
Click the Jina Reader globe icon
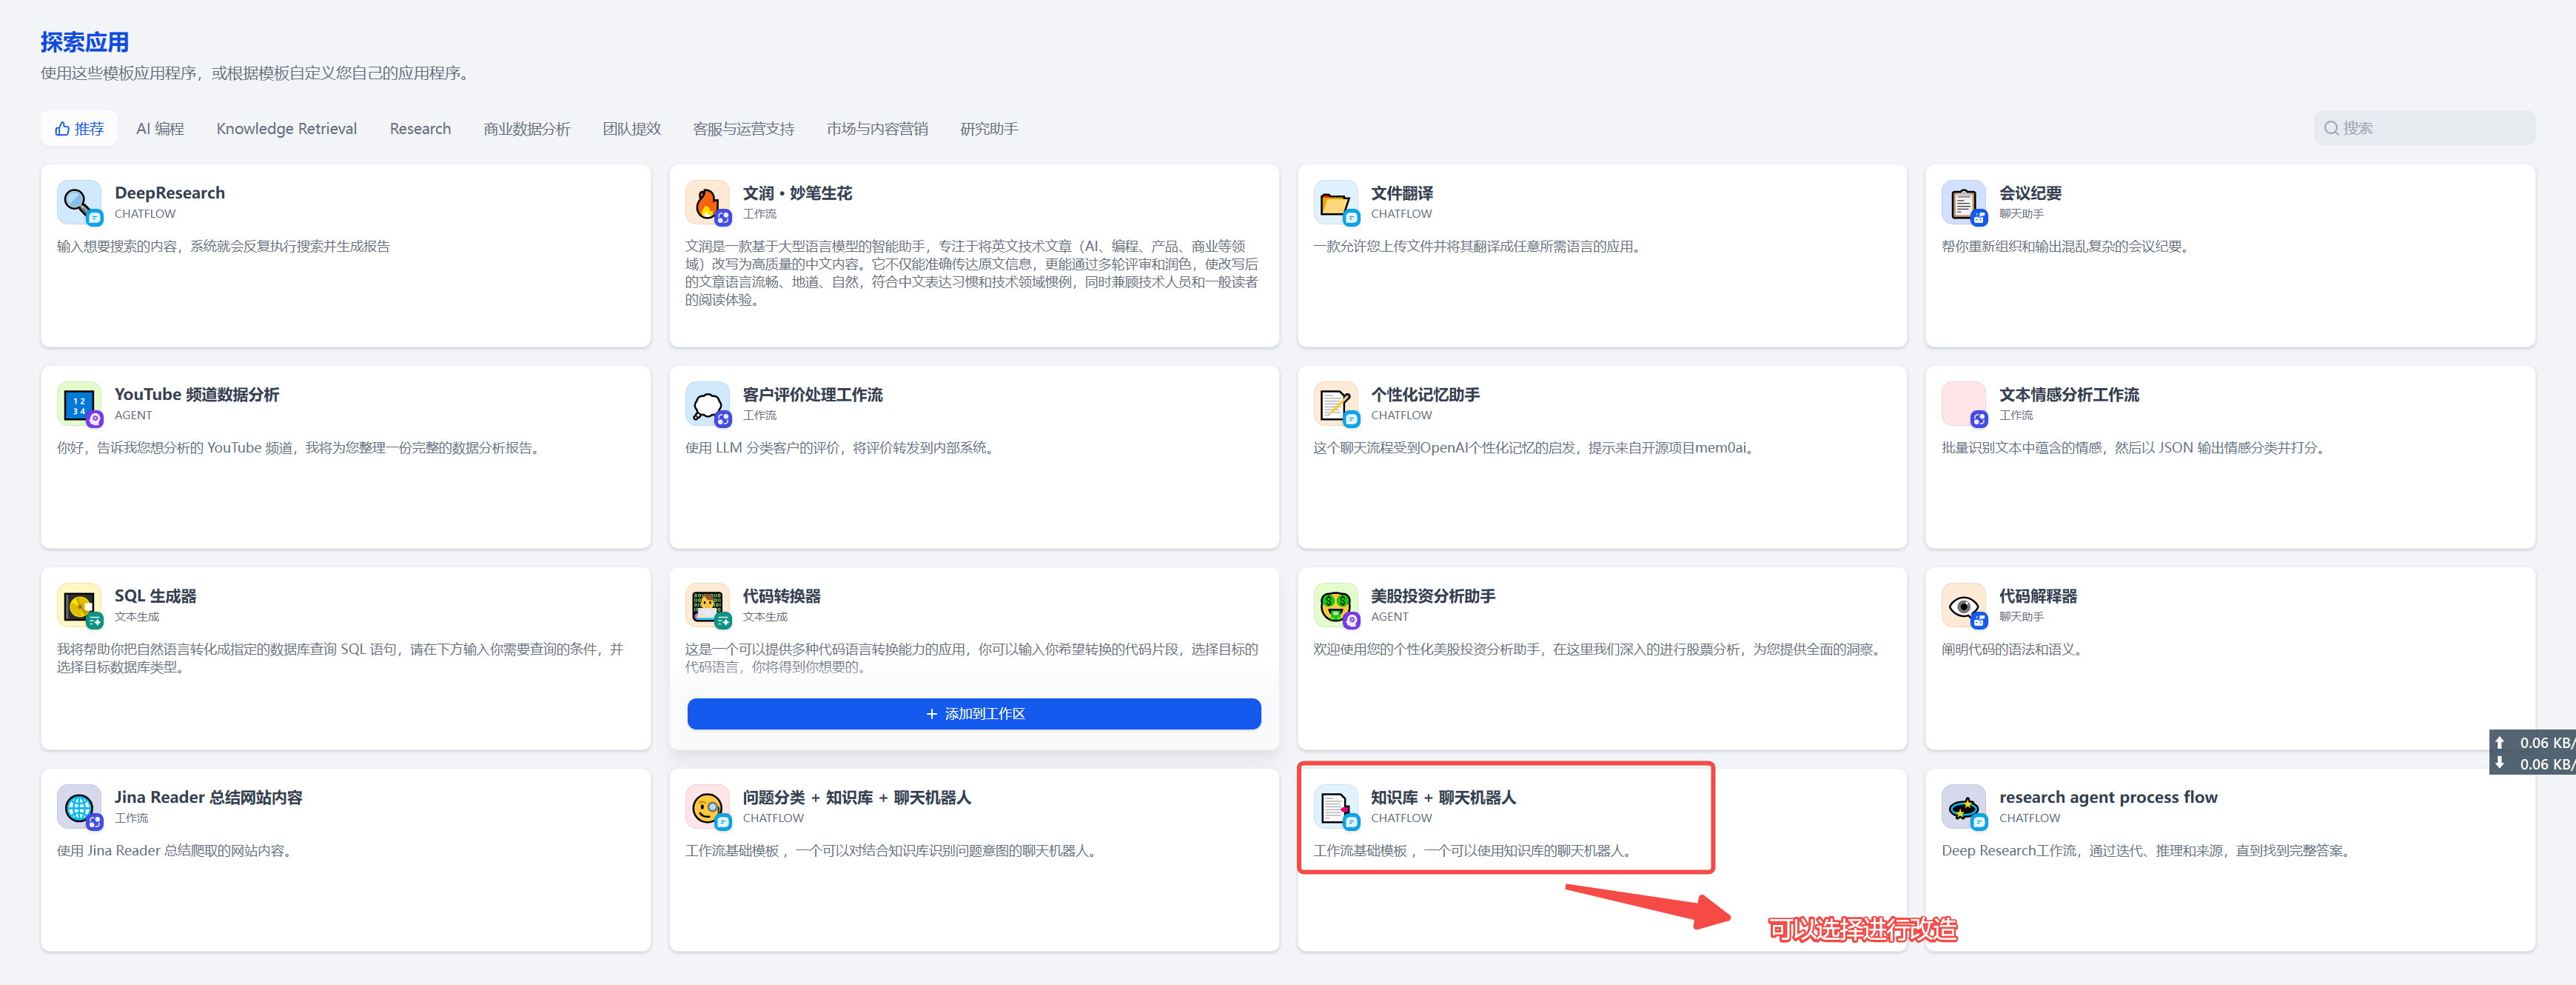[x=78, y=806]
